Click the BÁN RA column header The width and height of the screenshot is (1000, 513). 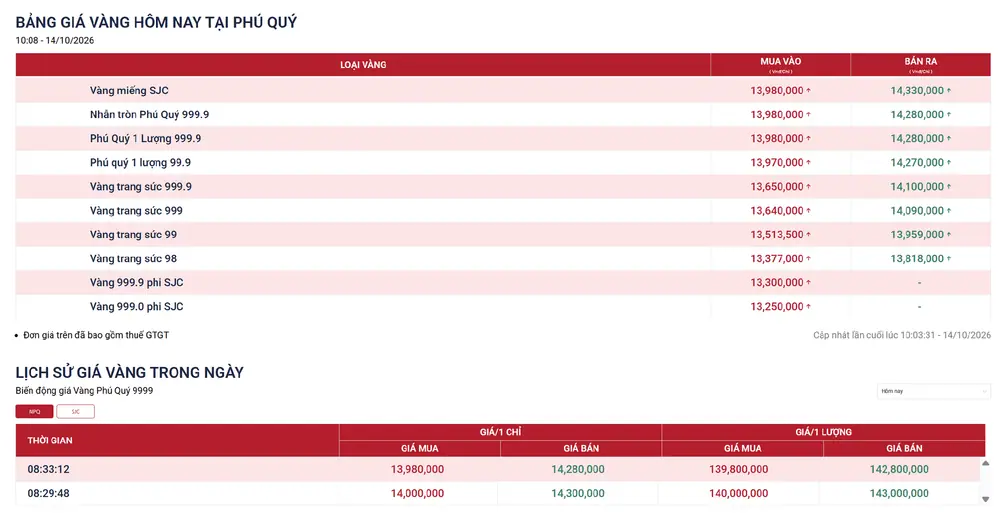920,64
